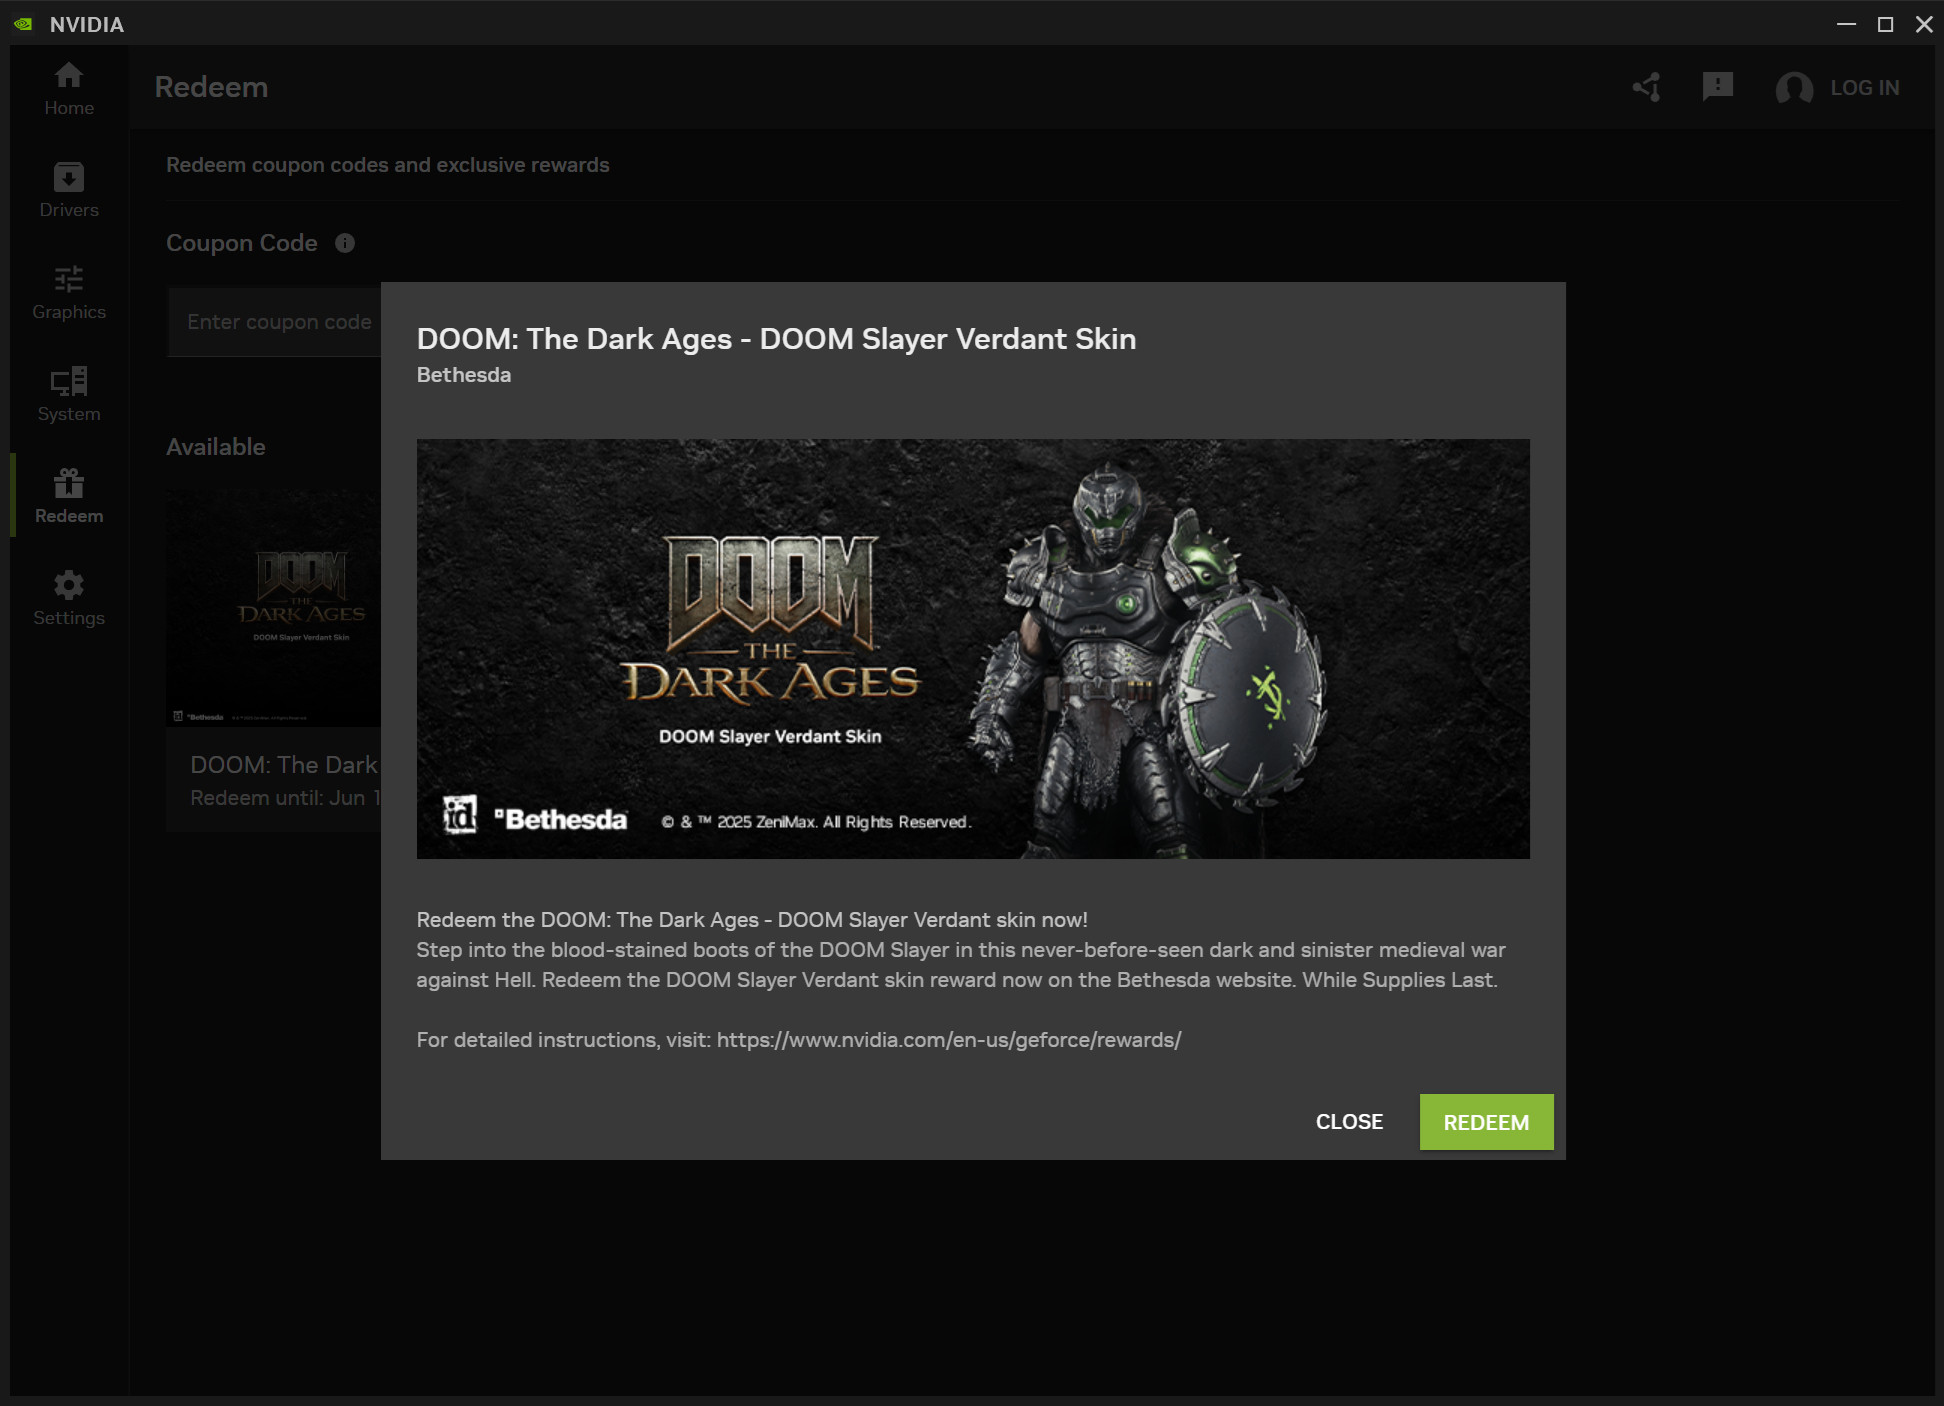Open the Graphics section in sidebar
The width and height of the screenshot is (1944, 1406).
69,292
